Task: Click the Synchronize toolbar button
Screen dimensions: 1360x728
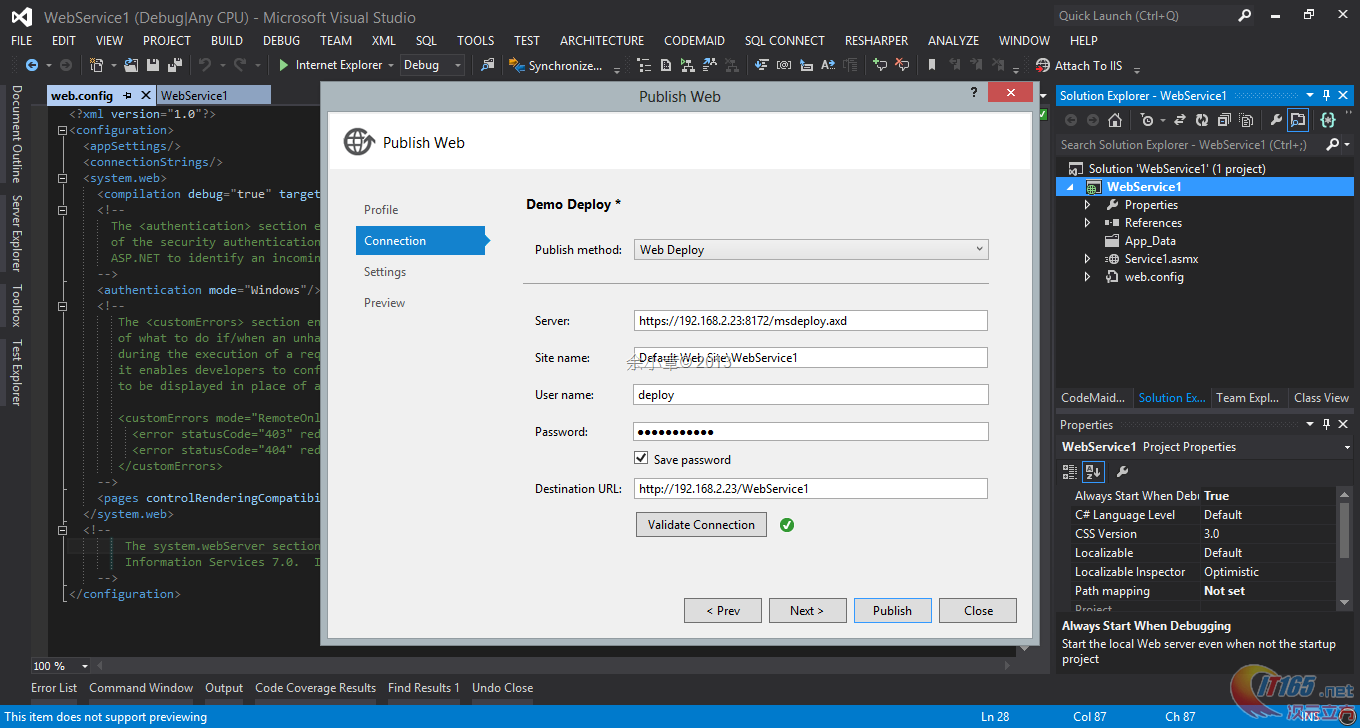Action: click(x=556, y=65)
